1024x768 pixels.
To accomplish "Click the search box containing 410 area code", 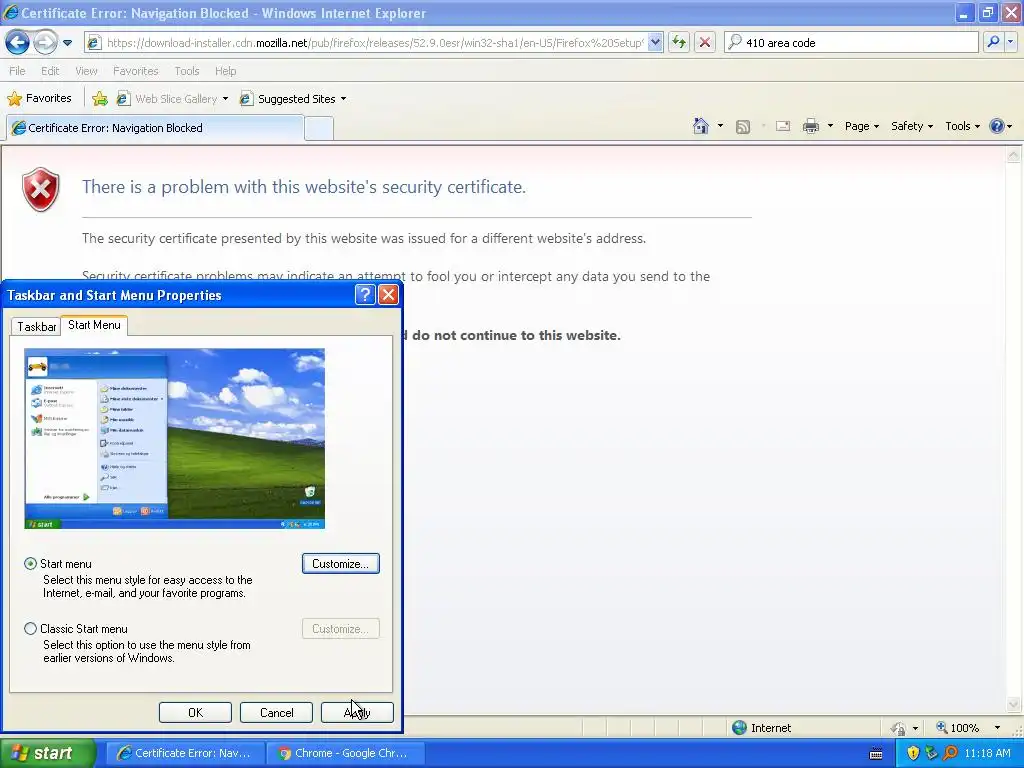I will [852, 42].
